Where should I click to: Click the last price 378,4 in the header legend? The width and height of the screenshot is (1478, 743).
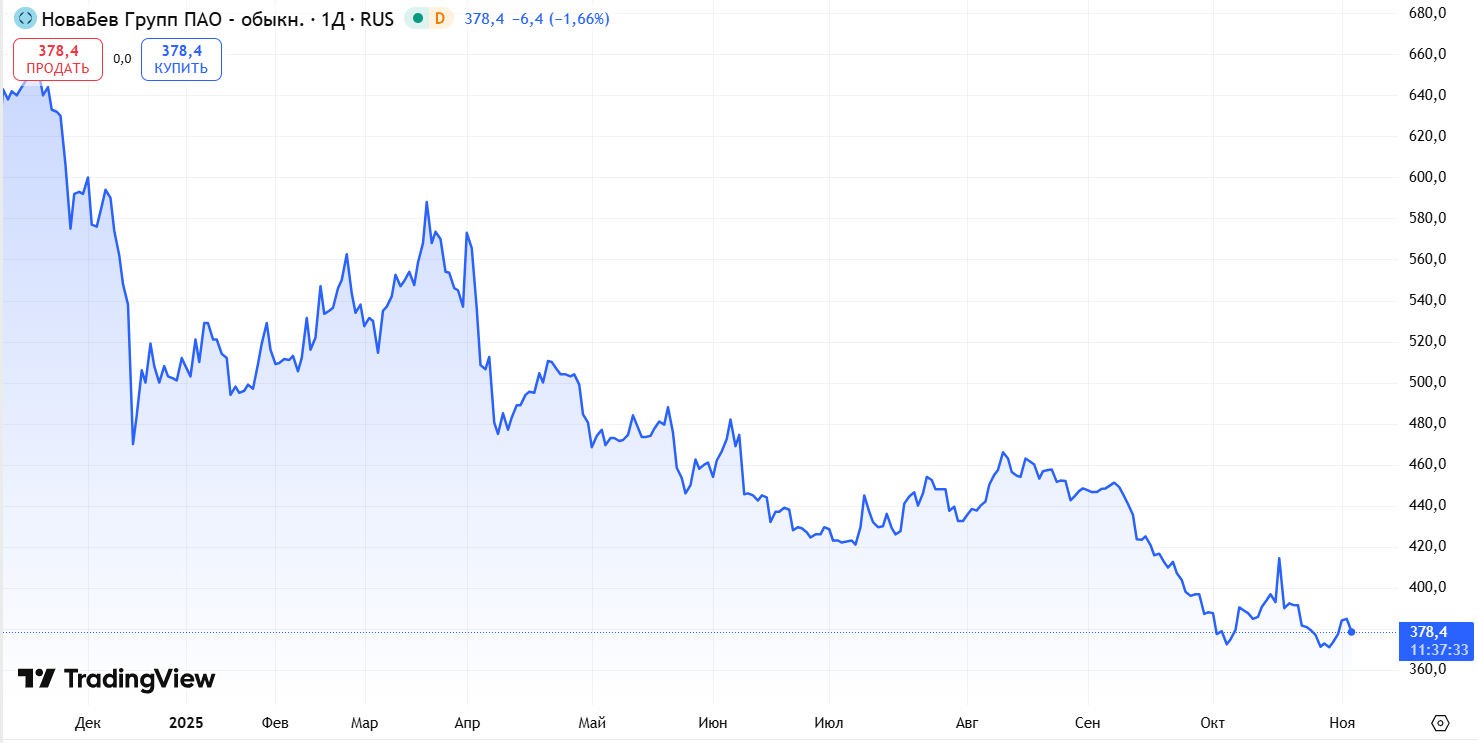(484, 19)
